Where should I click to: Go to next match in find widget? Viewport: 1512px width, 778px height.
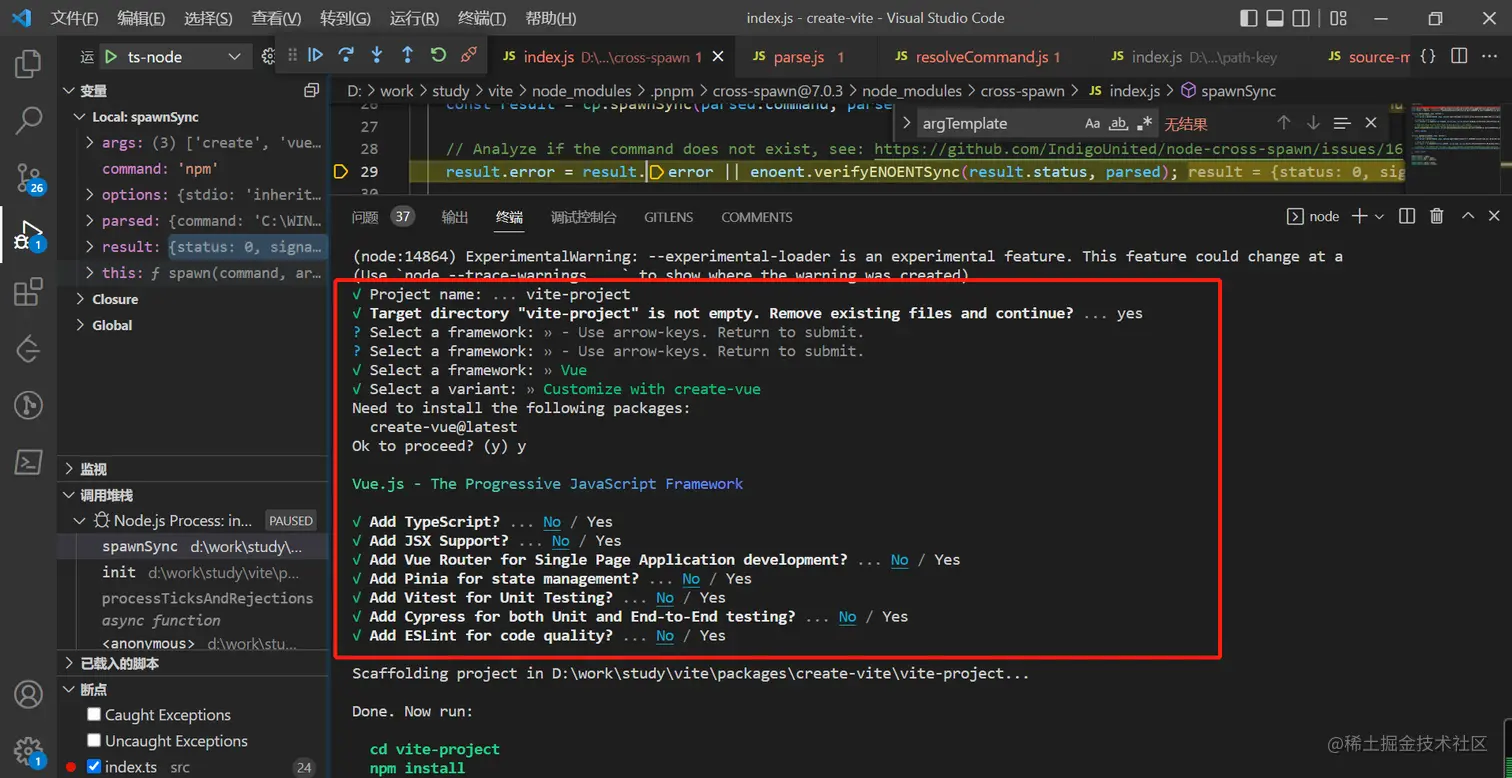(1313, 123)
